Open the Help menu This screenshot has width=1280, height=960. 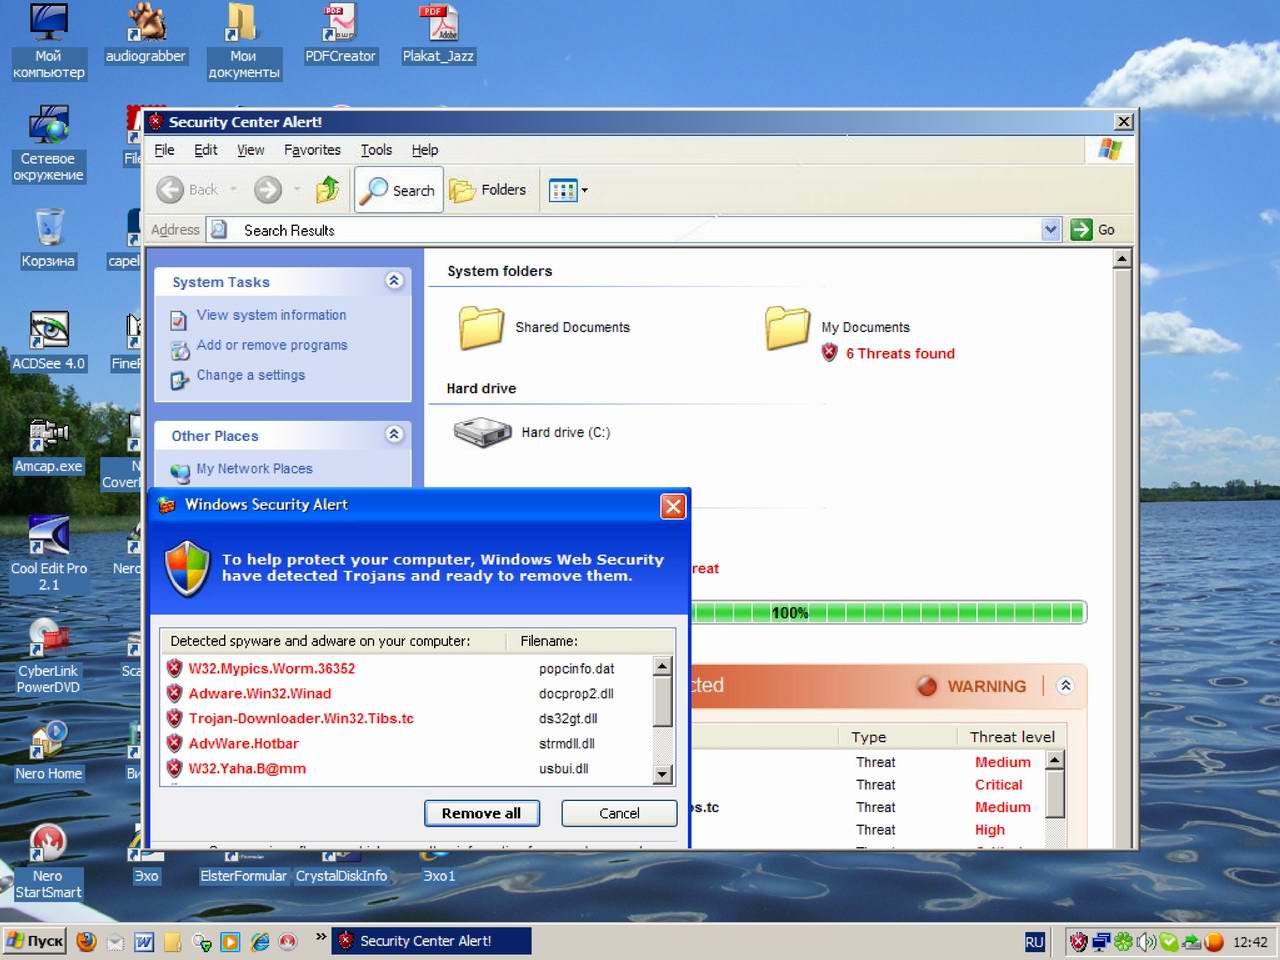pyautogui.click(x=425, y=150)
